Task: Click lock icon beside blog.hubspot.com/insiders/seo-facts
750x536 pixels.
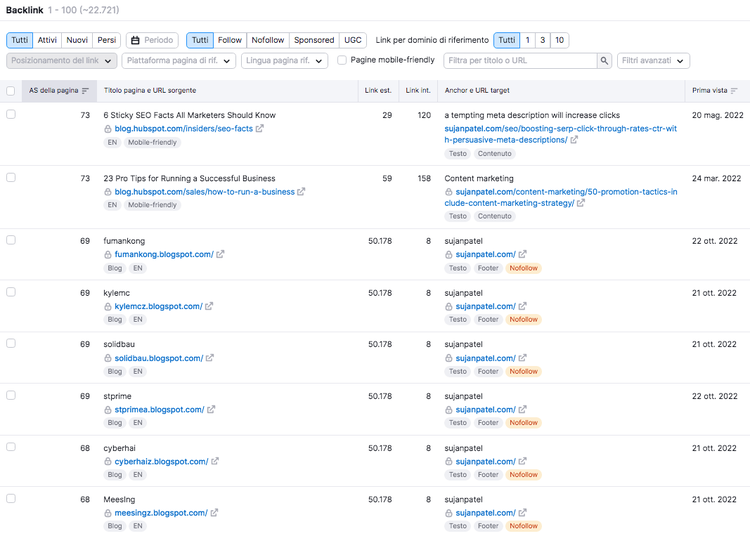Action: (x=108, y=129)
